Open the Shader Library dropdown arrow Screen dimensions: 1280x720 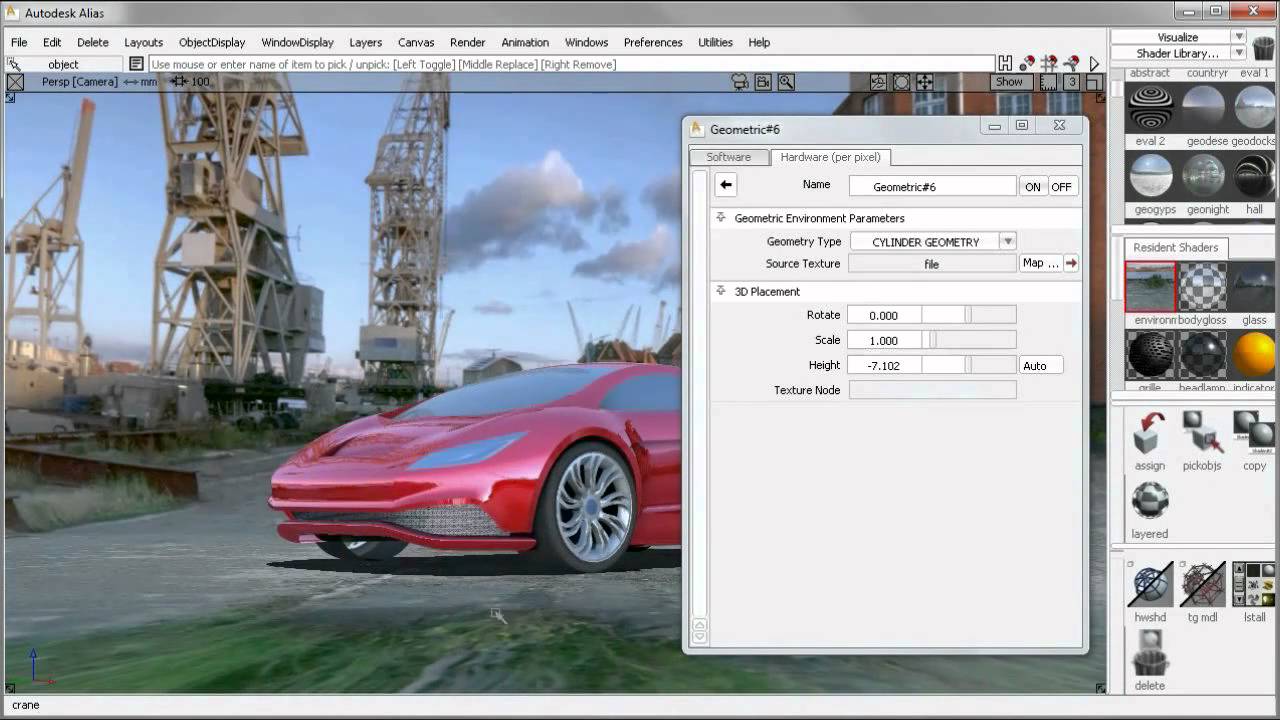pos(1239,53)
